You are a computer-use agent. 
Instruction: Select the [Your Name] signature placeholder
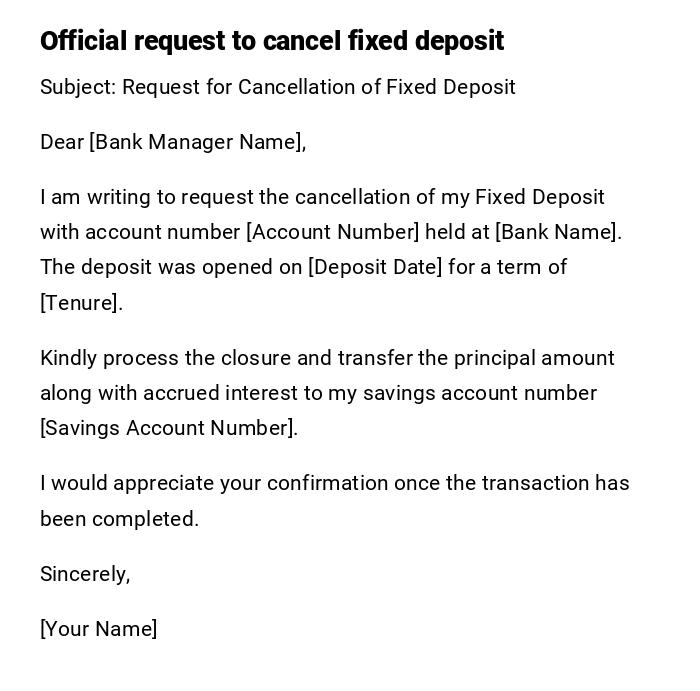[98, 629]
